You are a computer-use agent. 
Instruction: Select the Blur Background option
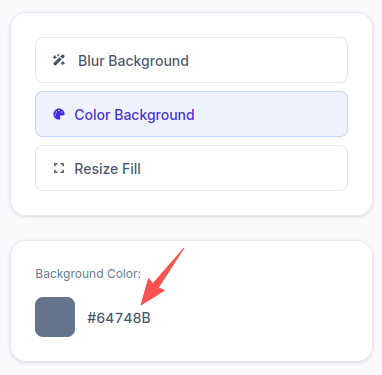[x=191, y=60]
